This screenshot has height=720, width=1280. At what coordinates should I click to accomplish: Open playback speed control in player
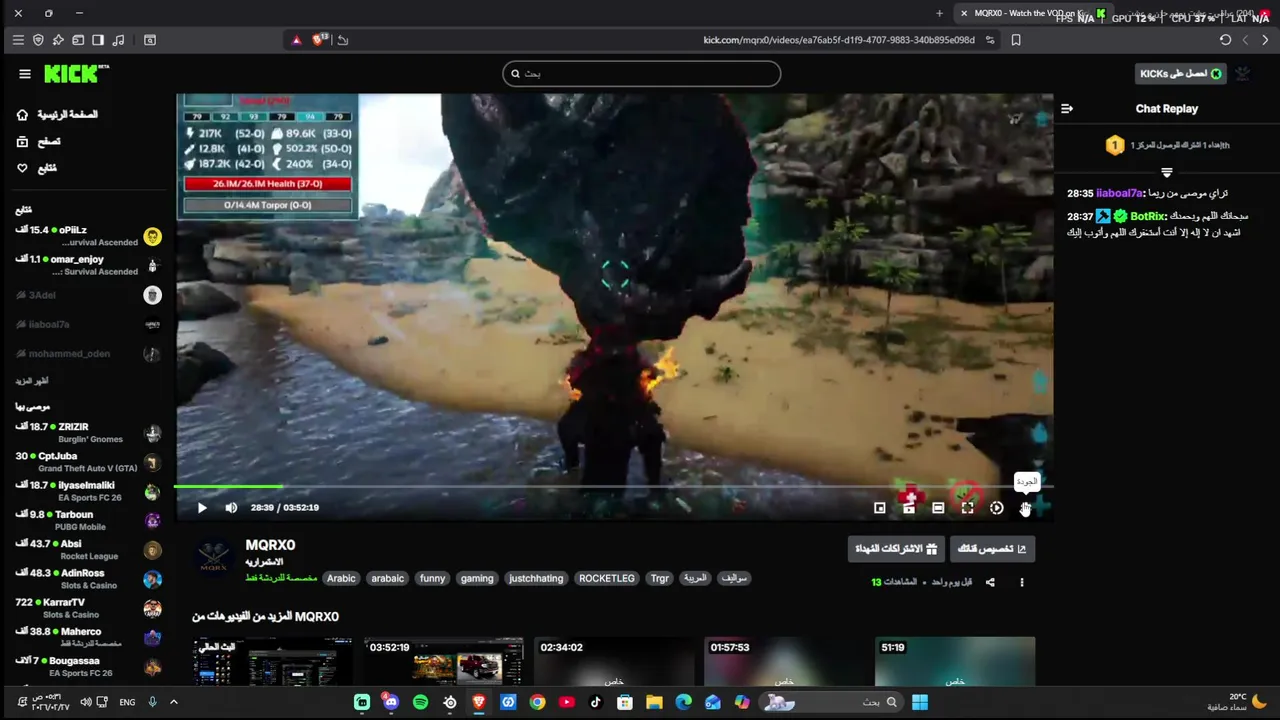click(x=997, y=508)
